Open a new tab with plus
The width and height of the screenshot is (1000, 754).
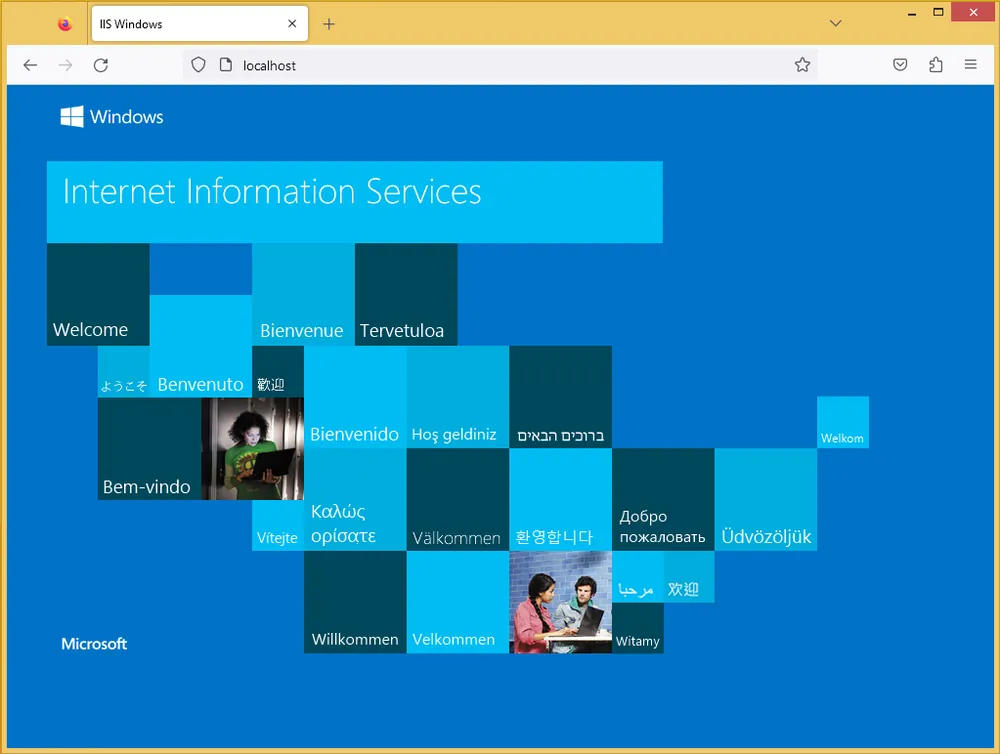(x=328, y=24)
